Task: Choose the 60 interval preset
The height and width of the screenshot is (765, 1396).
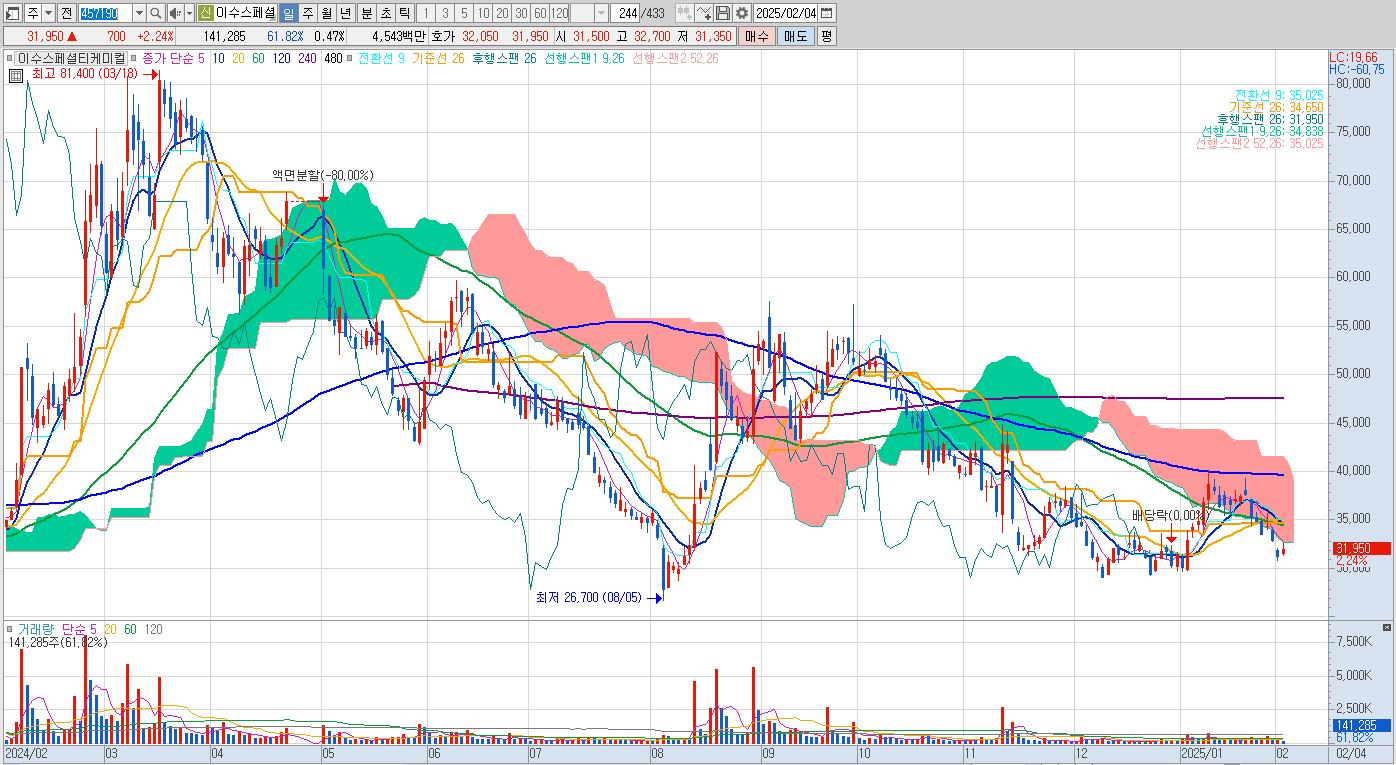Action: point(539,13)
